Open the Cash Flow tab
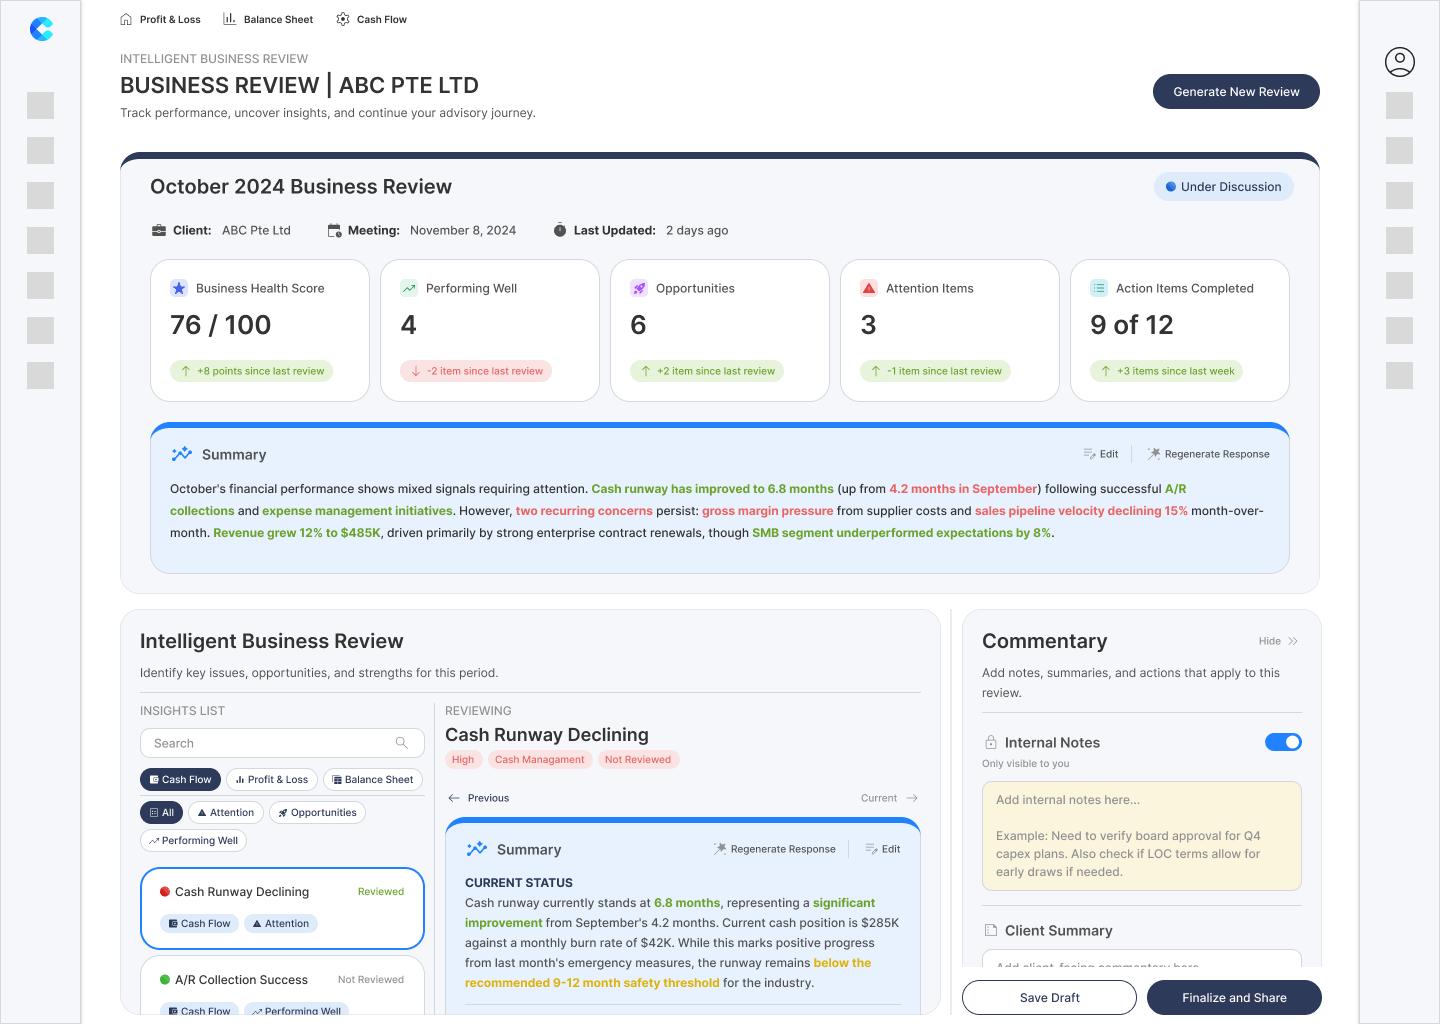This screenshot has width=1440, height=1024. (x=372, y=19)
